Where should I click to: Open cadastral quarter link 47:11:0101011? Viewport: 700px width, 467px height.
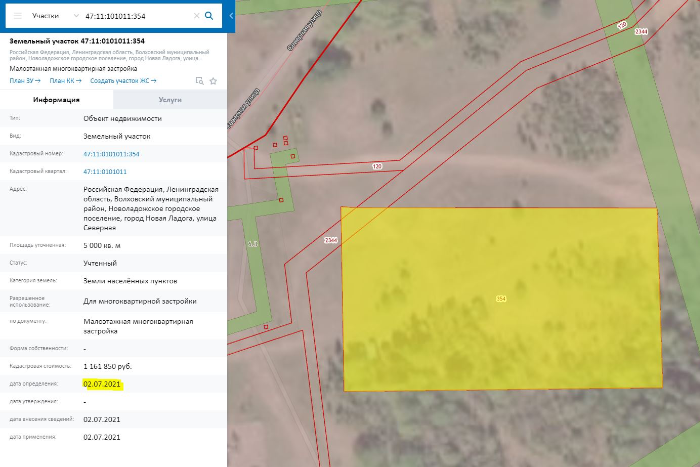[104, 171]
